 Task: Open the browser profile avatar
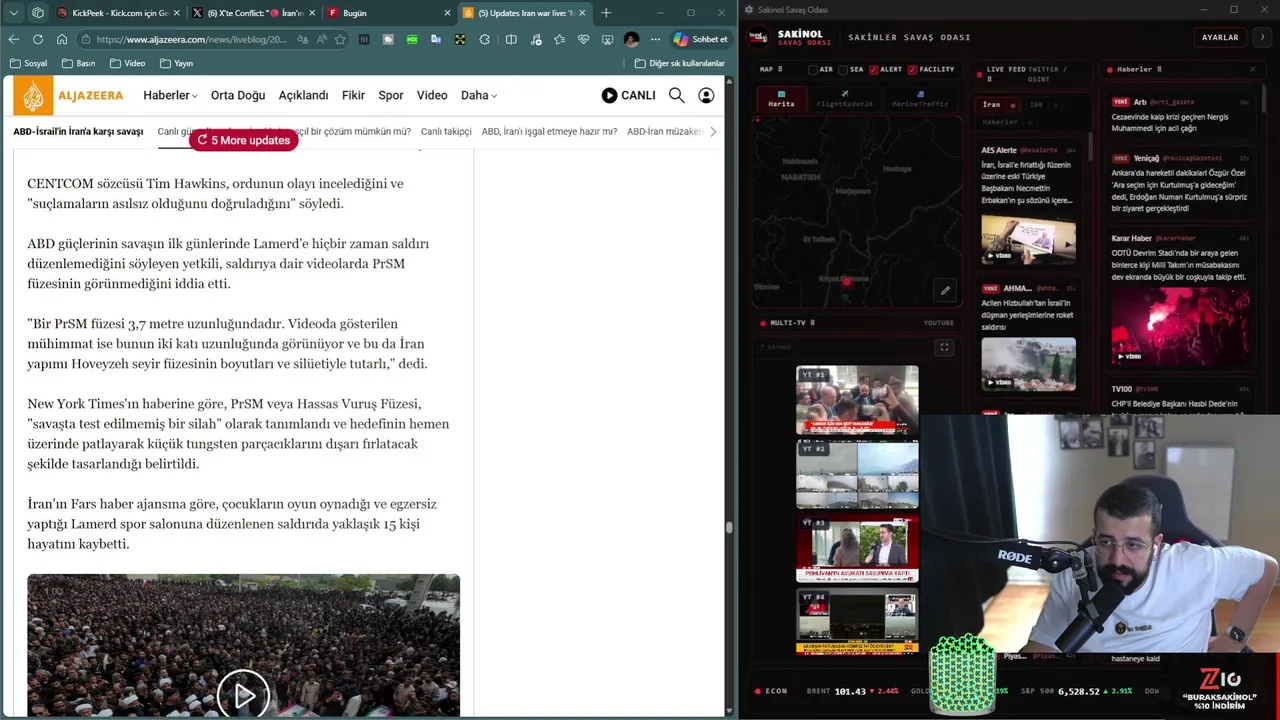pyautogui.click(x=631, y=39)
